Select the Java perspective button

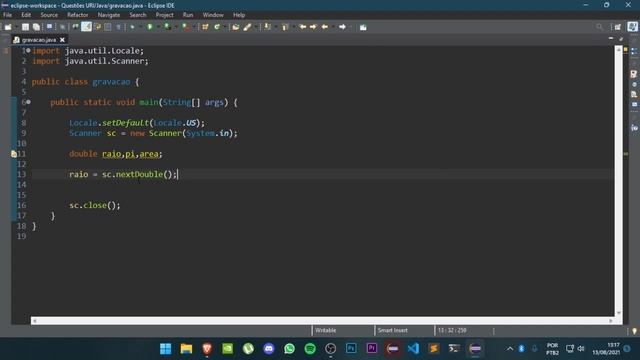[x=633, y=27]
